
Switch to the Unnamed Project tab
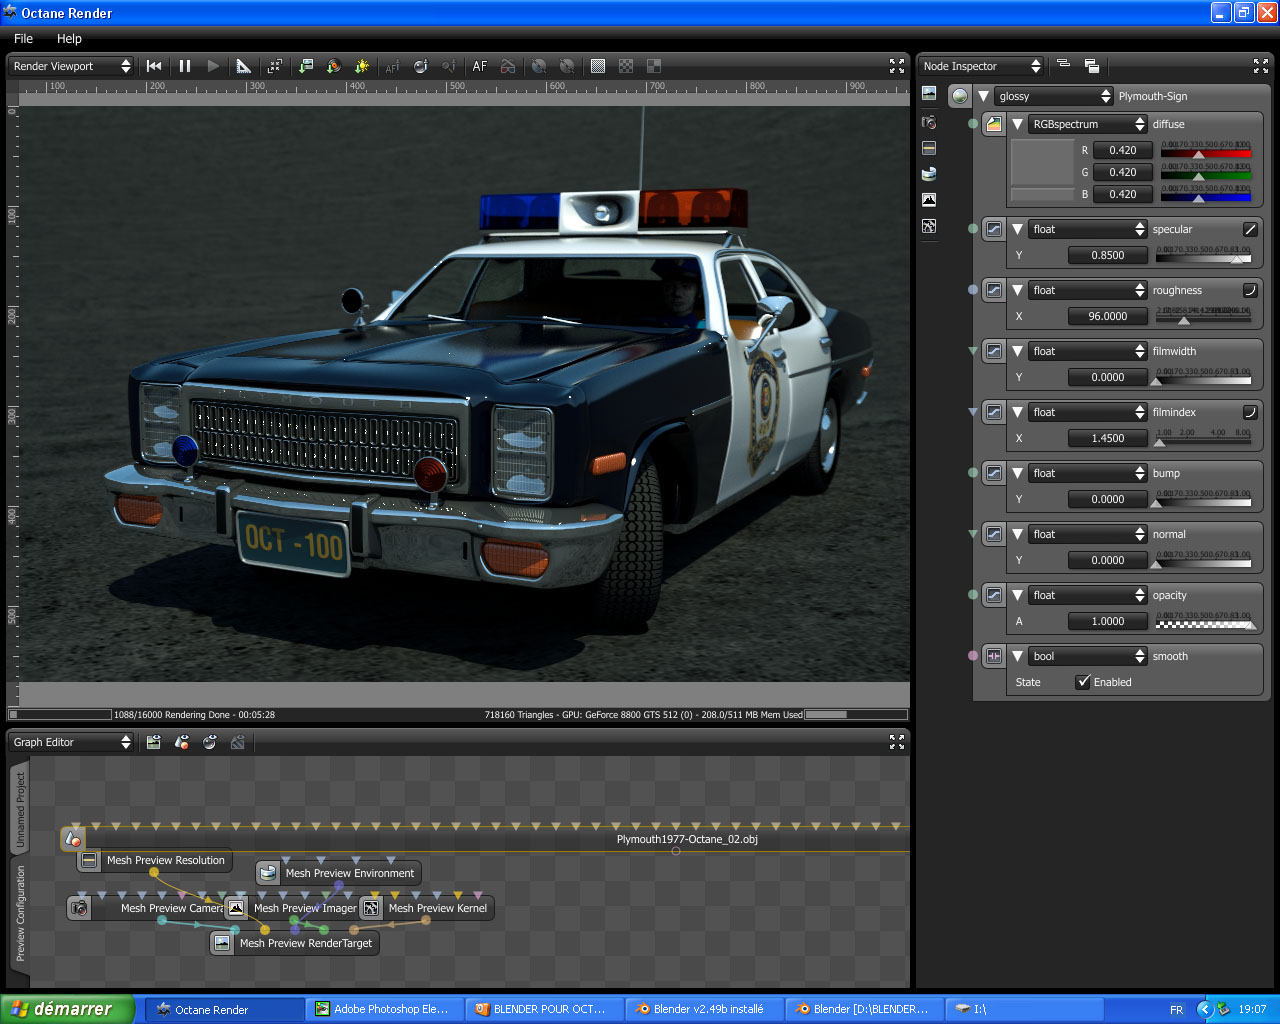tap(20, 810)
